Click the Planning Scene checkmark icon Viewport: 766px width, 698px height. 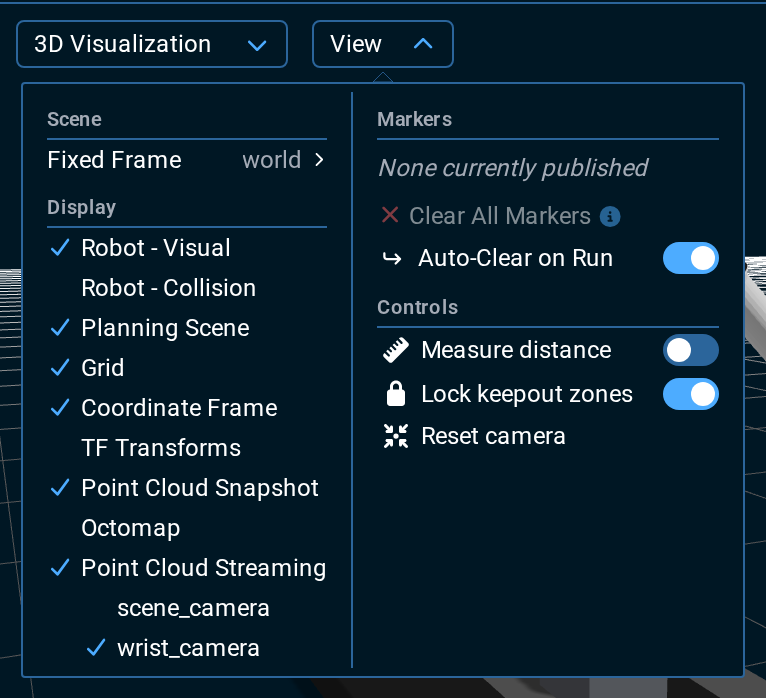click(x=60, y=328)
